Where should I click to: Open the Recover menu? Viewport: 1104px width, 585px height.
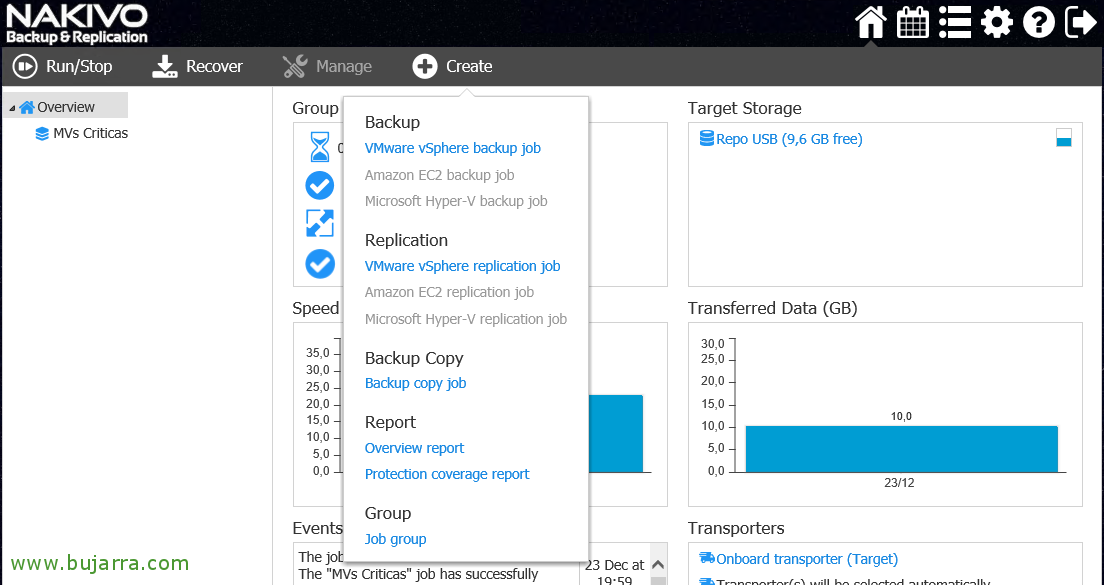click(x=197, y=66)
